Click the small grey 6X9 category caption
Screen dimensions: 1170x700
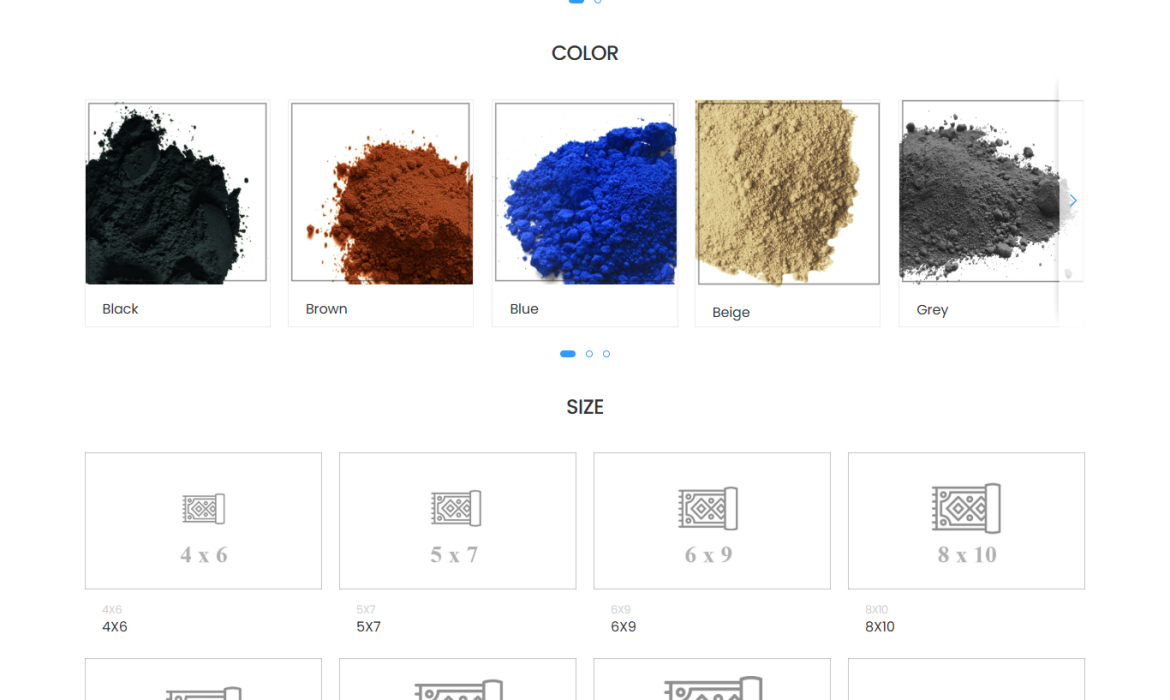pos(621,610)
